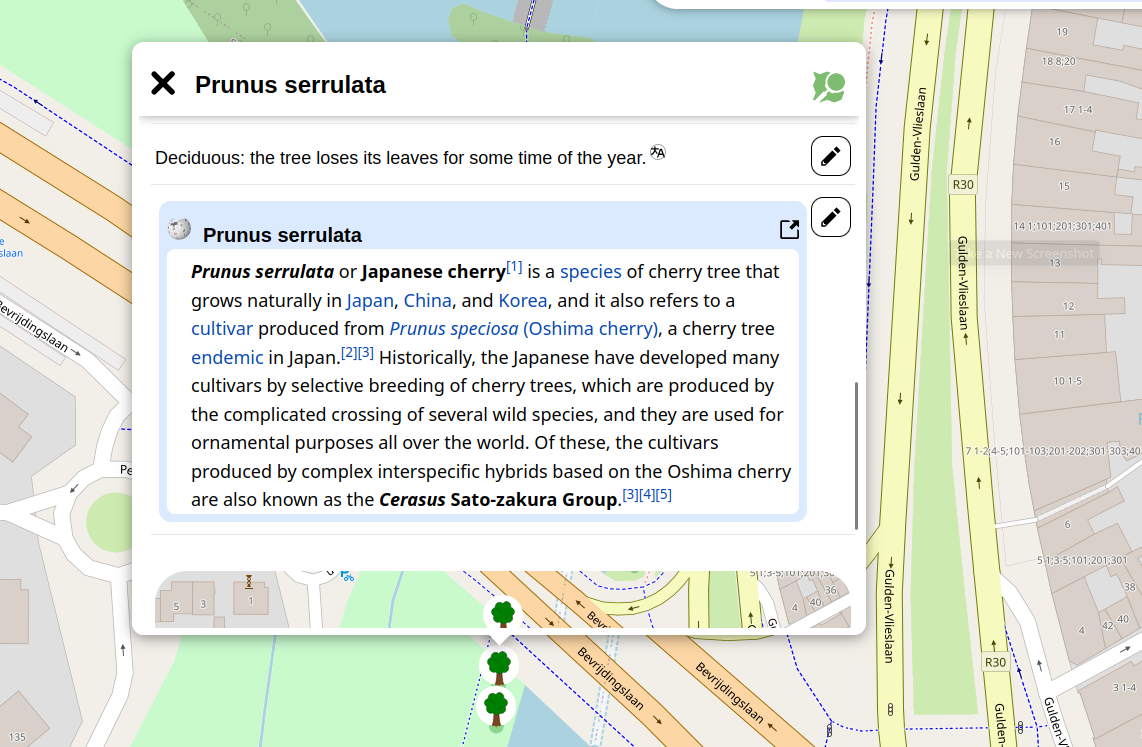The image size is (1142, 747).
Task: Close the Prunus serrulata popup
Action: click(163, 84)
